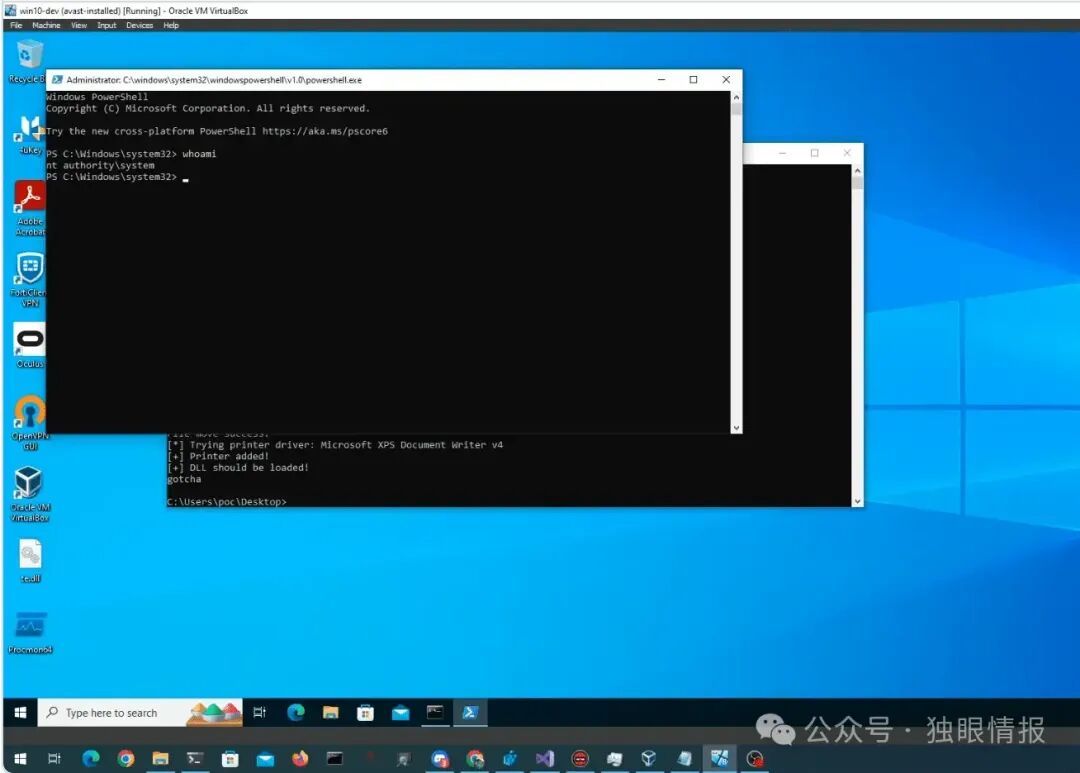Click the host Start button on bottom taskbar

click(20, 759)
